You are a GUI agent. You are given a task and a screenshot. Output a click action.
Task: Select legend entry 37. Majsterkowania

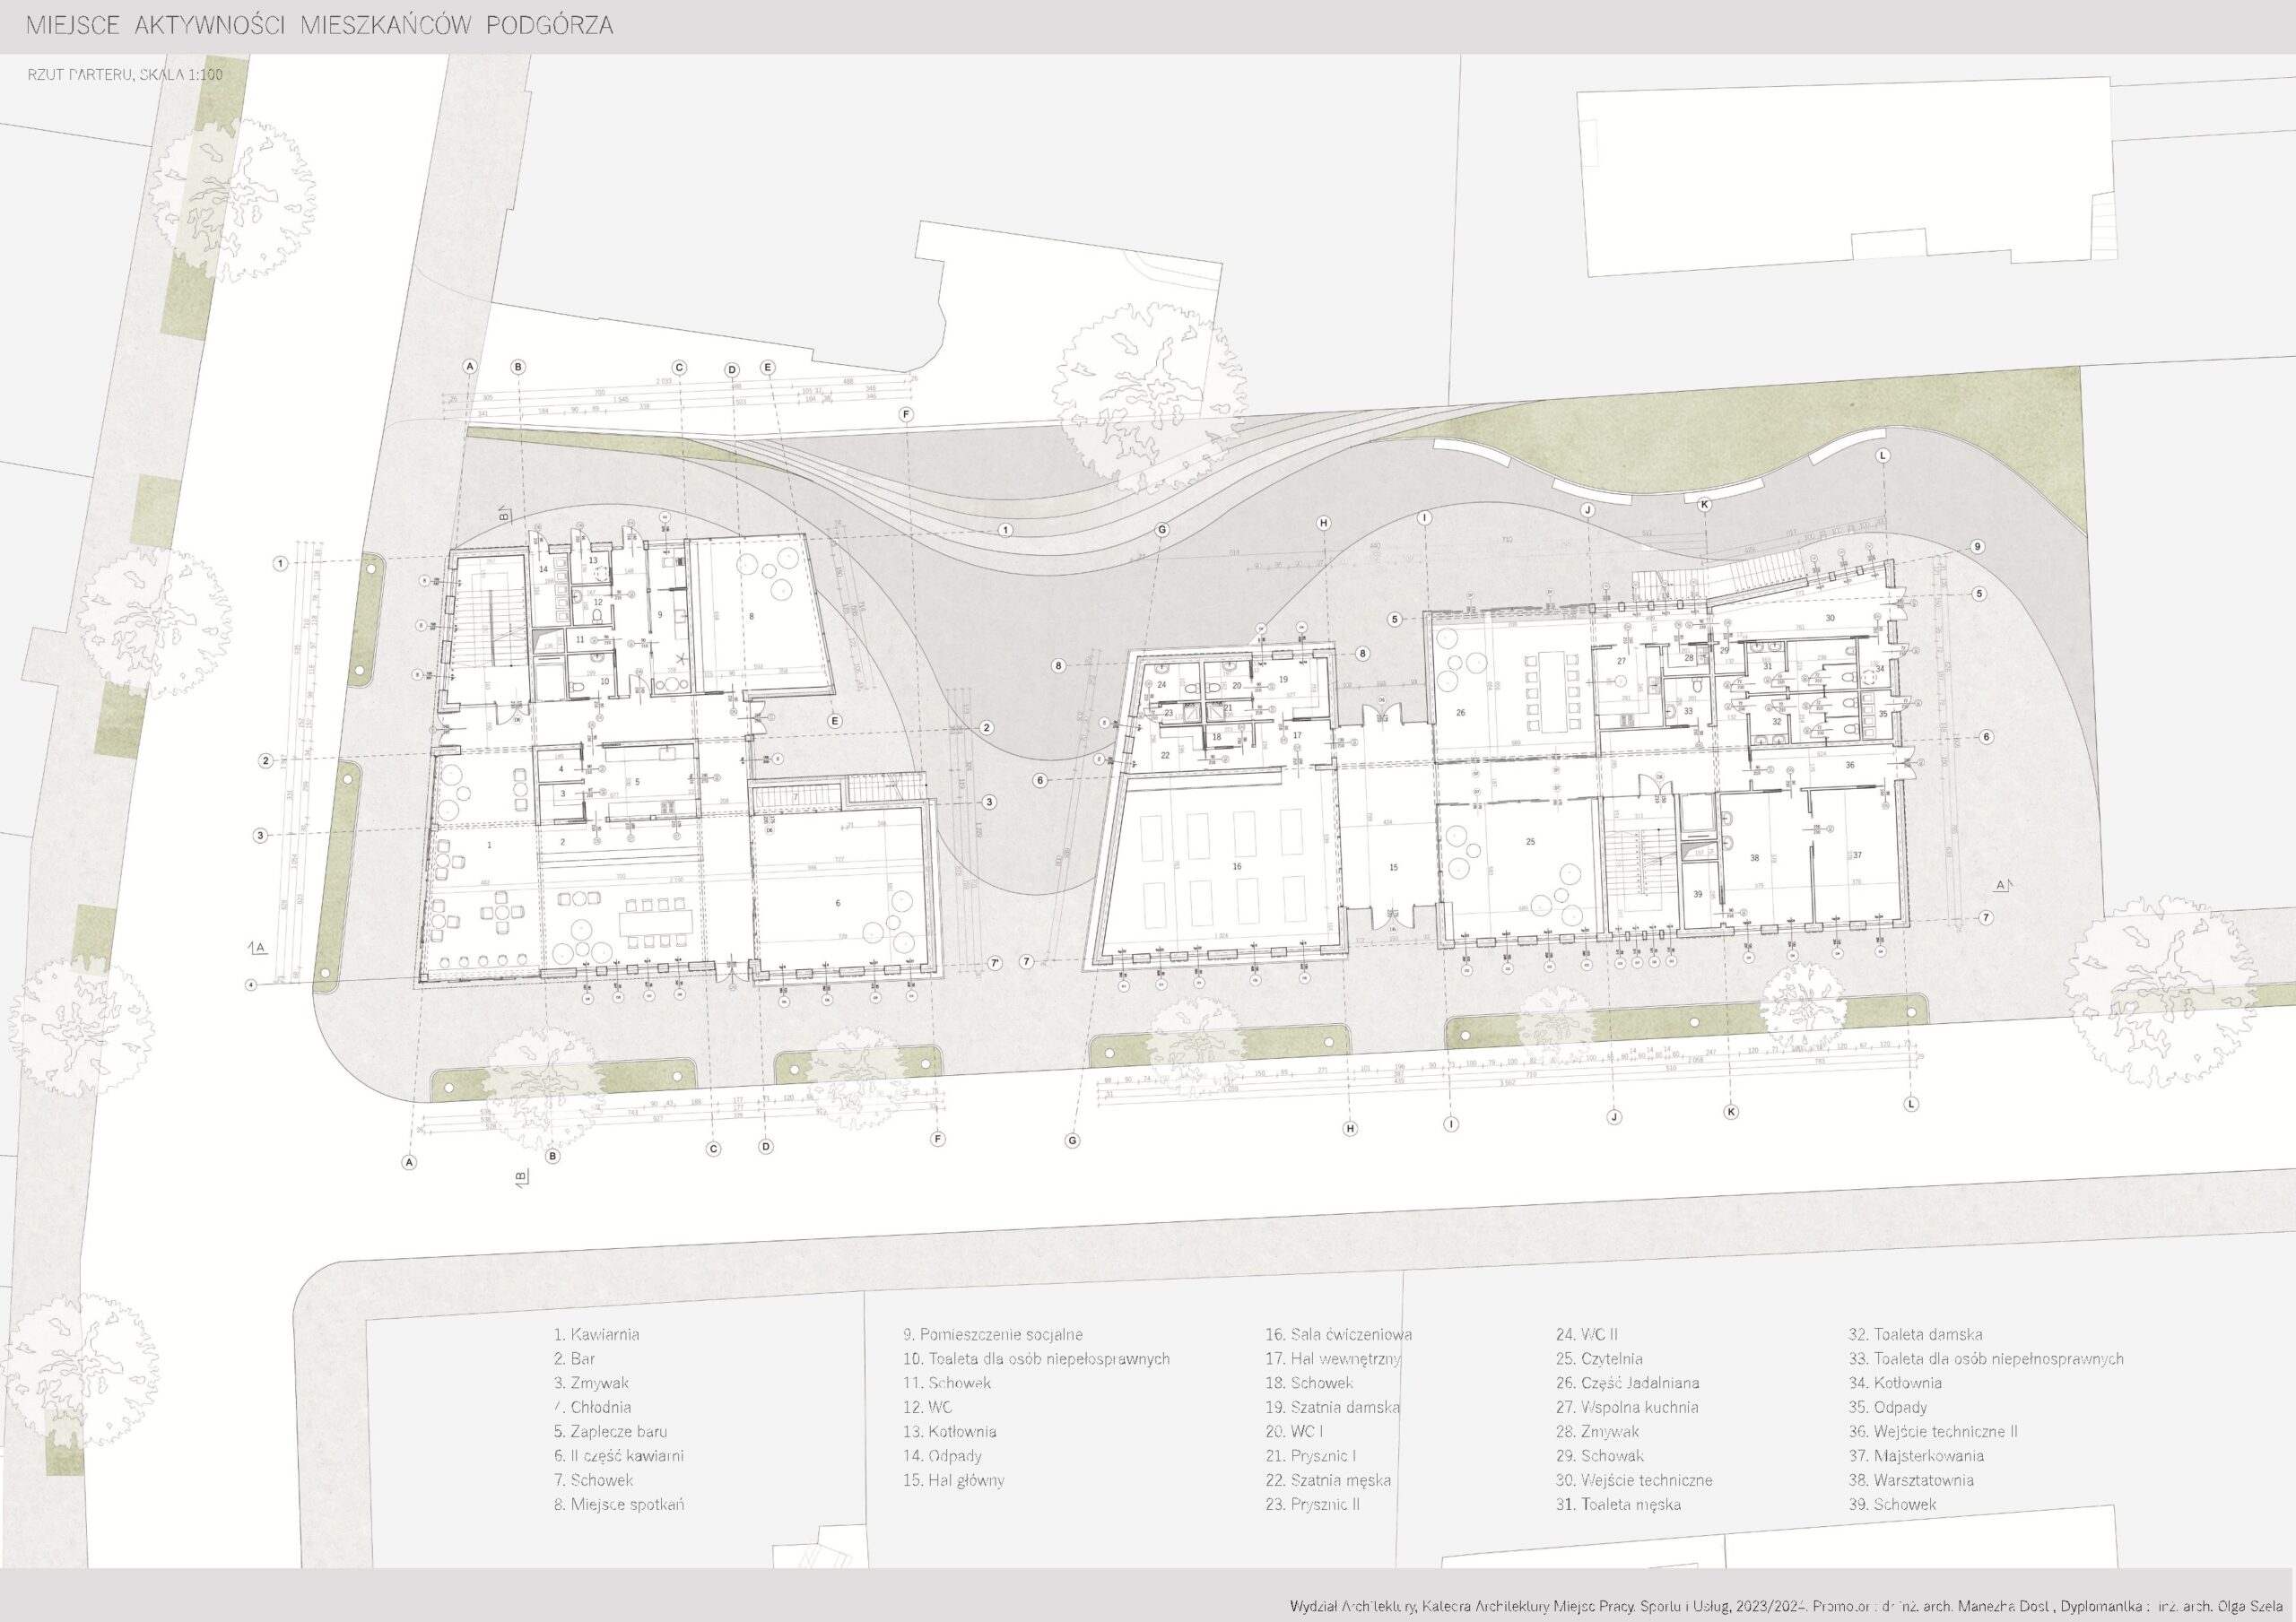pyautogui.click(x=1916, y=1456)
